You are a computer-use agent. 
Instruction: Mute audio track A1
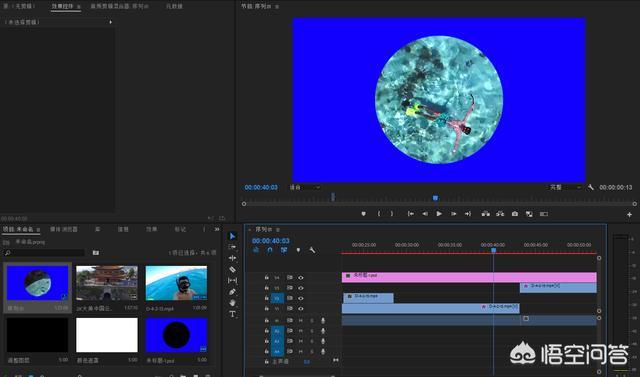click(301, 321)
